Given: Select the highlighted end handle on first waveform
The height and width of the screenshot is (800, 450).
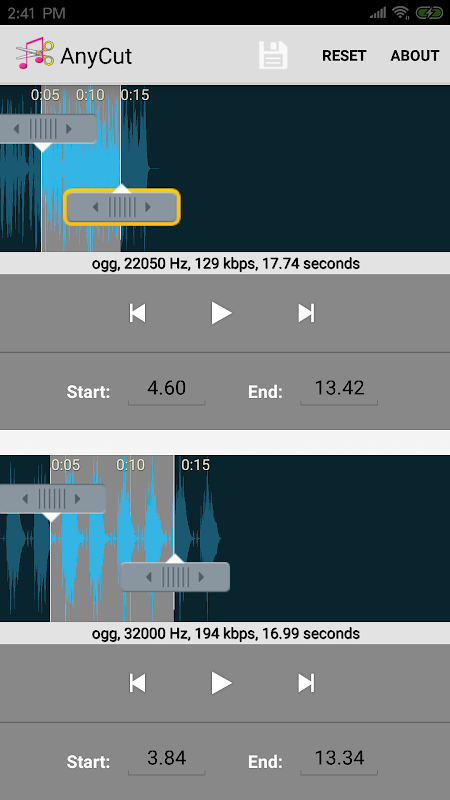Looking at the screenshot, I should tap(122, 207).
